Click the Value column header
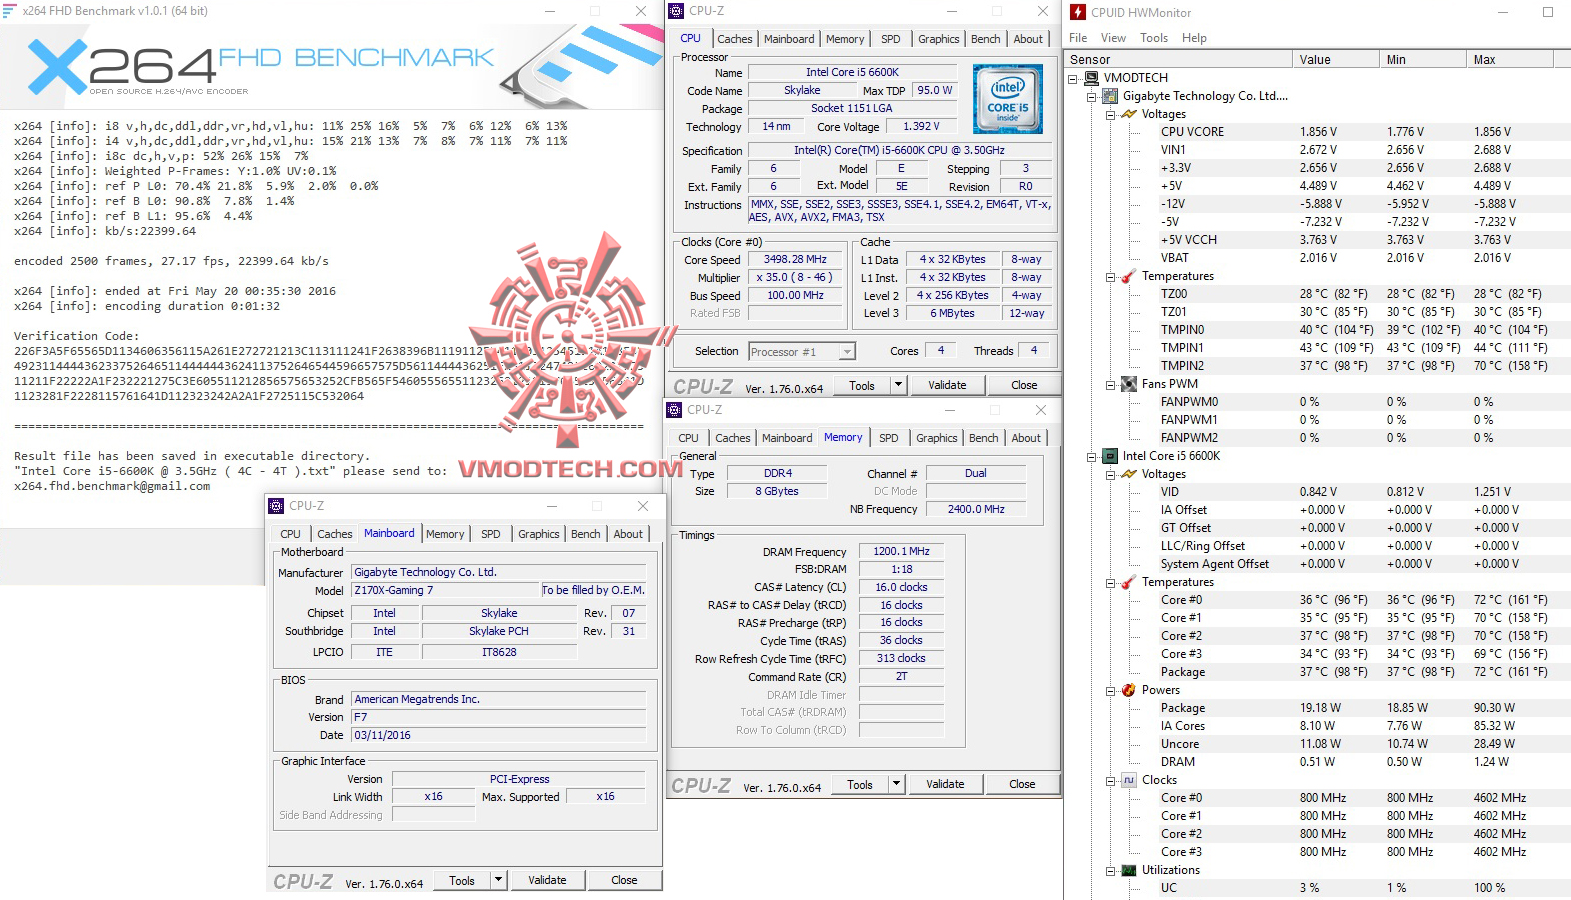Image resolution: width=1571 pixels, height=900 pixels. 1336,60
